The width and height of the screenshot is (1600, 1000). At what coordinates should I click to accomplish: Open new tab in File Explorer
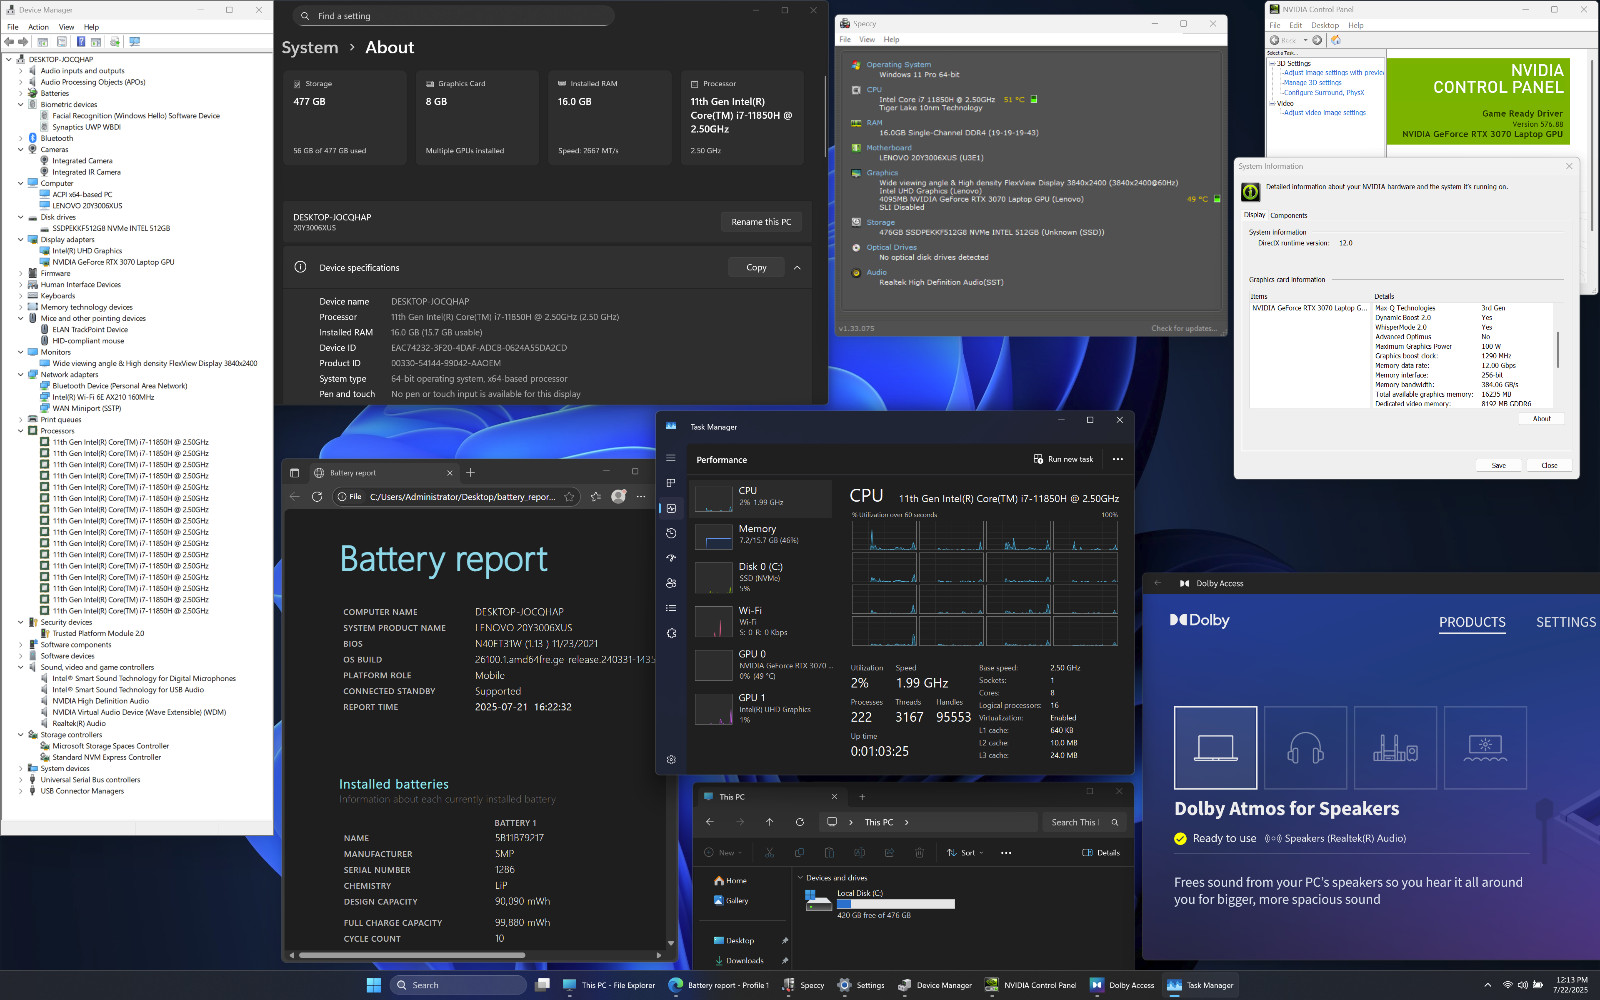point(862,797)
